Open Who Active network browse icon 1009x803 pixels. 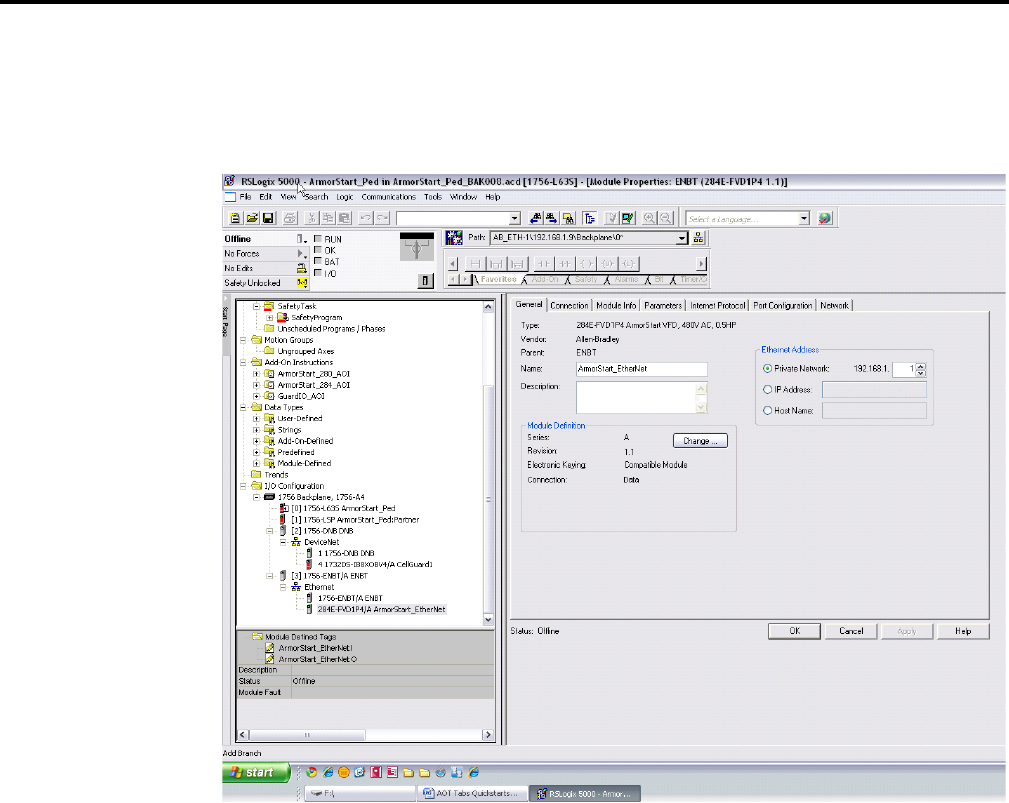click(698, 238)
